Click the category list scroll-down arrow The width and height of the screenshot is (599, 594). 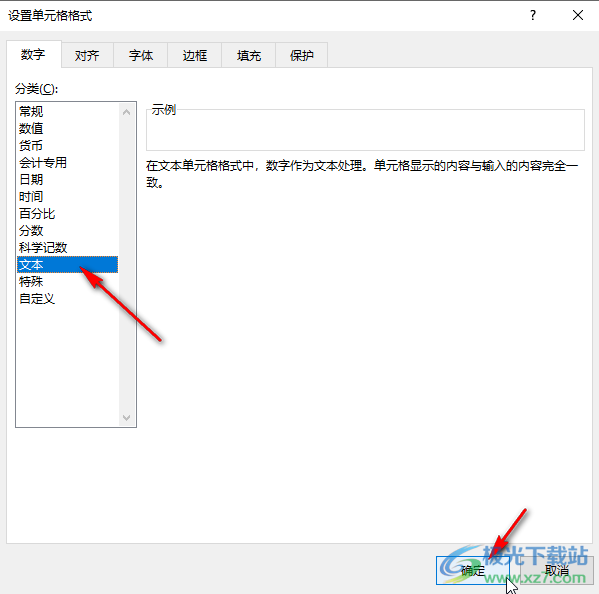point(127,418)
